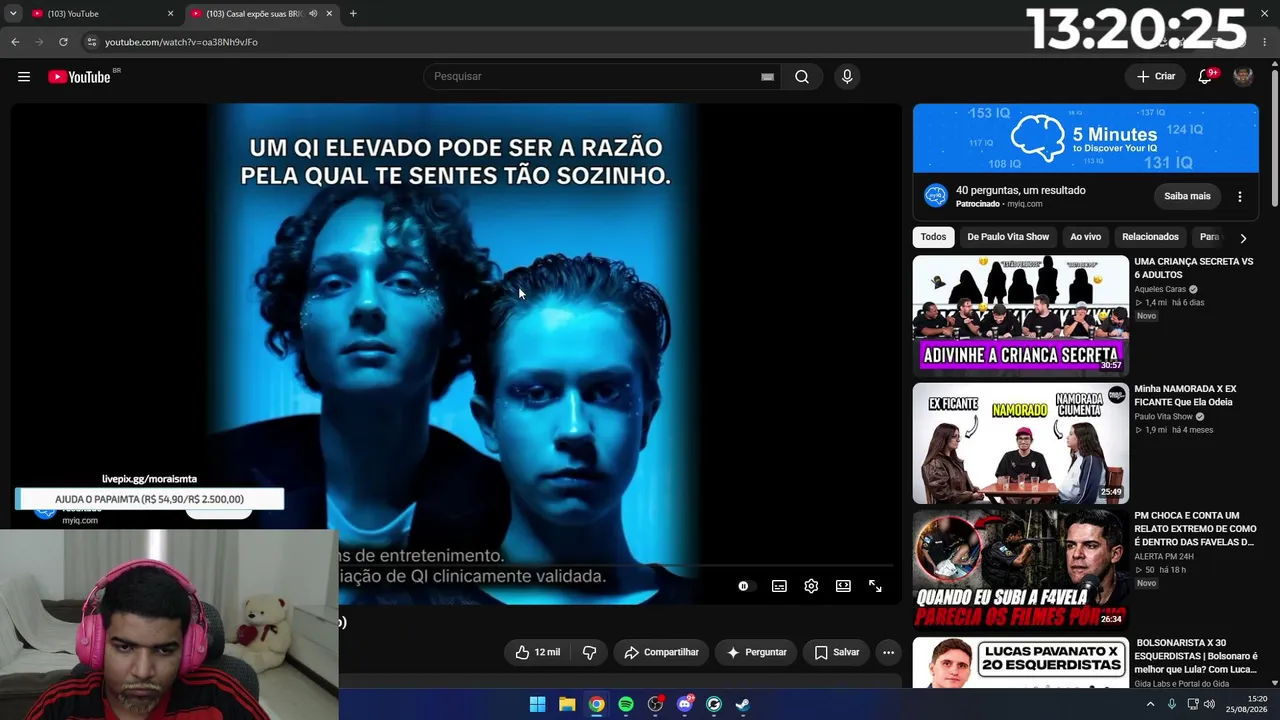
Task: Go back in browser history
Action: (15, 42)
